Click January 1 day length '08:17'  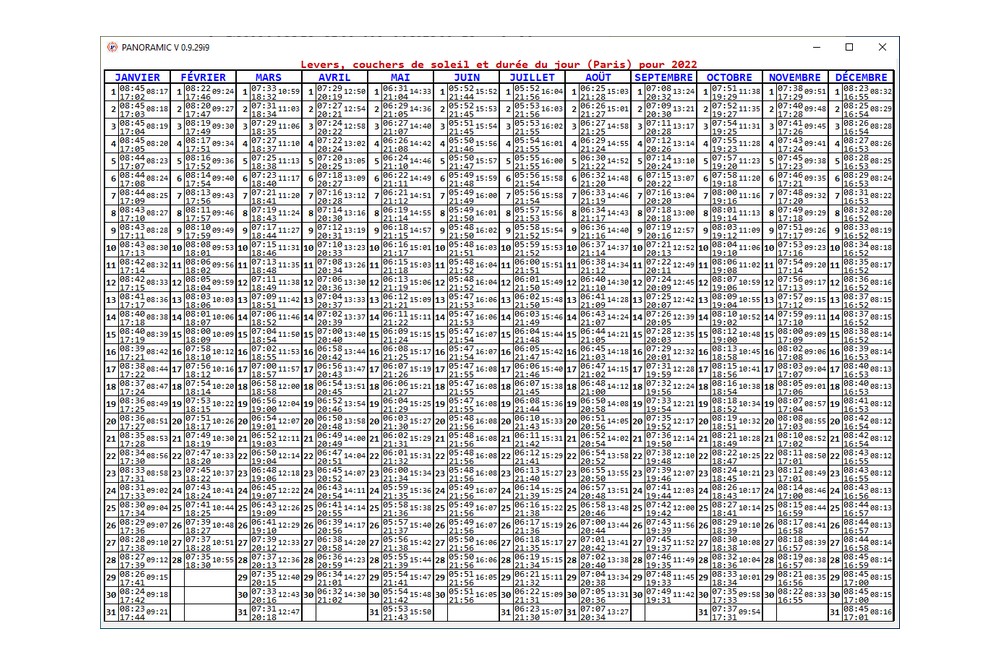coord(157,92)
